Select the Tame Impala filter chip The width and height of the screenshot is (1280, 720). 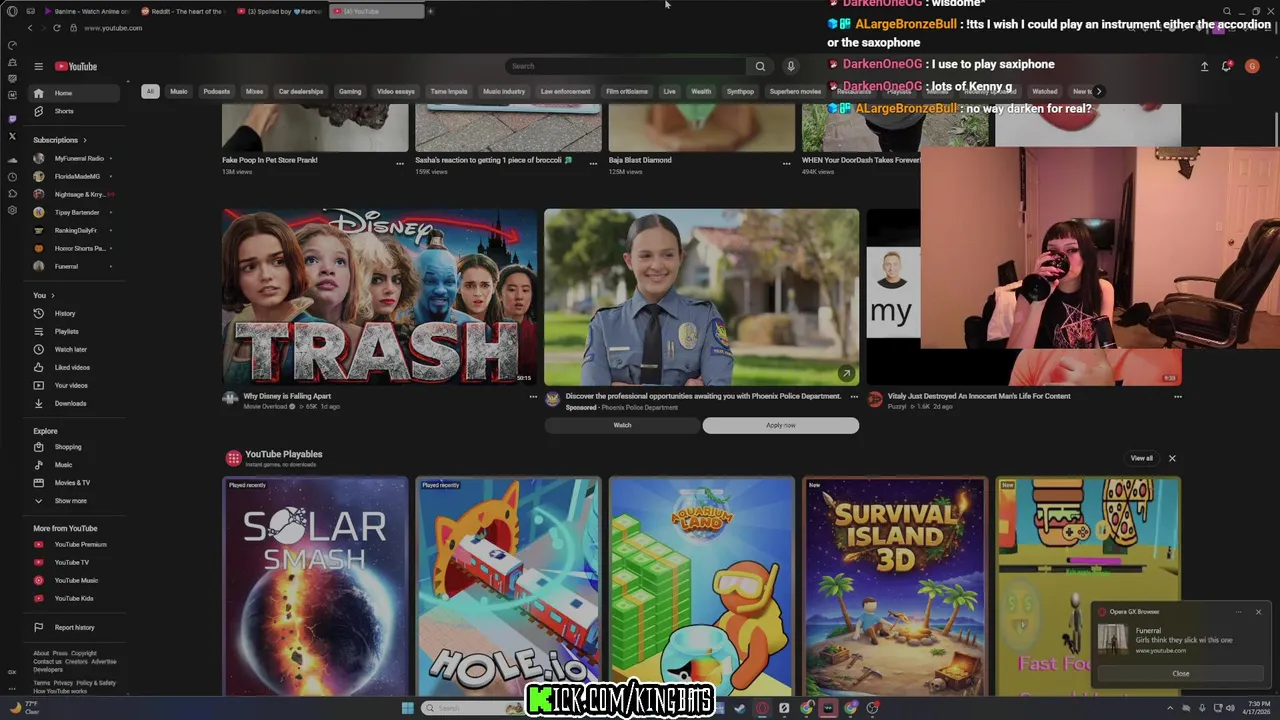tap(449, 91)
